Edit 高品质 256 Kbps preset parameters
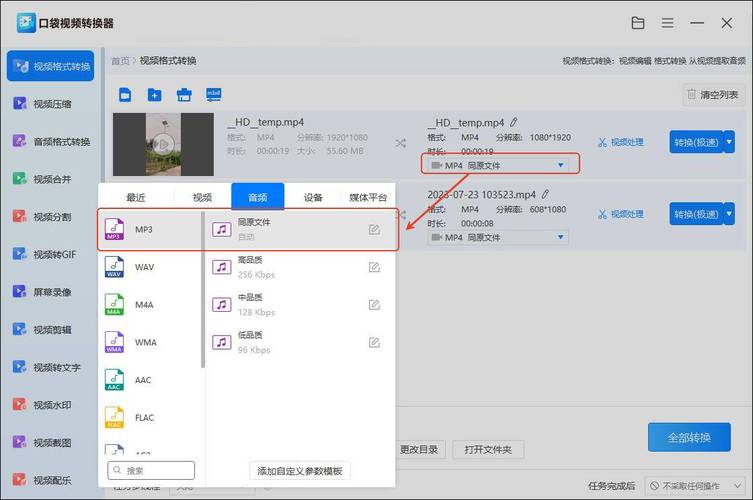Image resolution: width=753 pixels, height=500 pixels. (x=374, y=267)
